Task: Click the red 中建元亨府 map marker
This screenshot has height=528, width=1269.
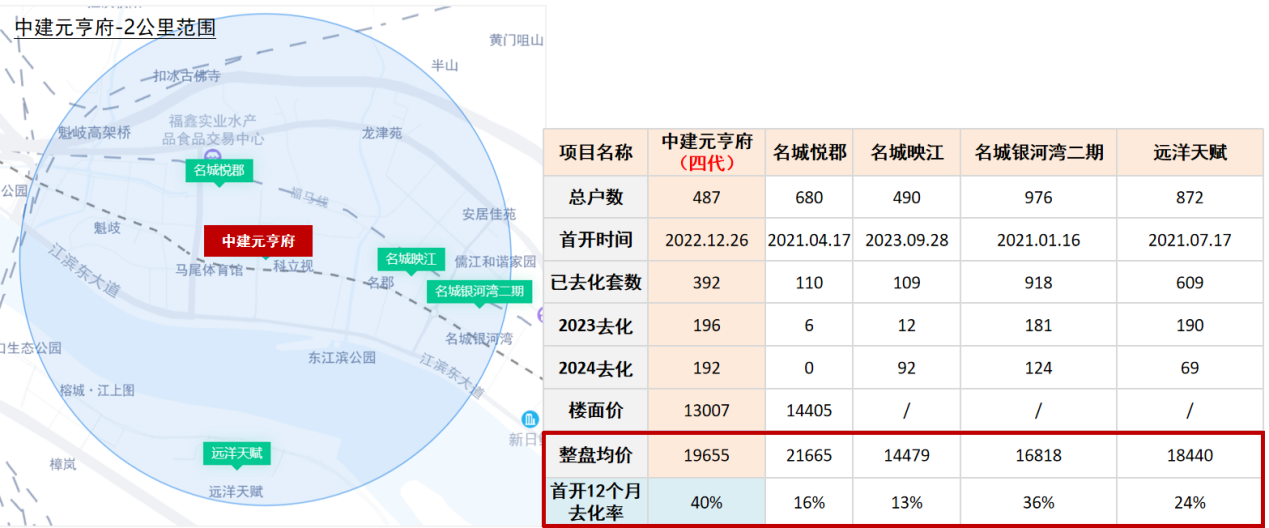Action: 258,241
